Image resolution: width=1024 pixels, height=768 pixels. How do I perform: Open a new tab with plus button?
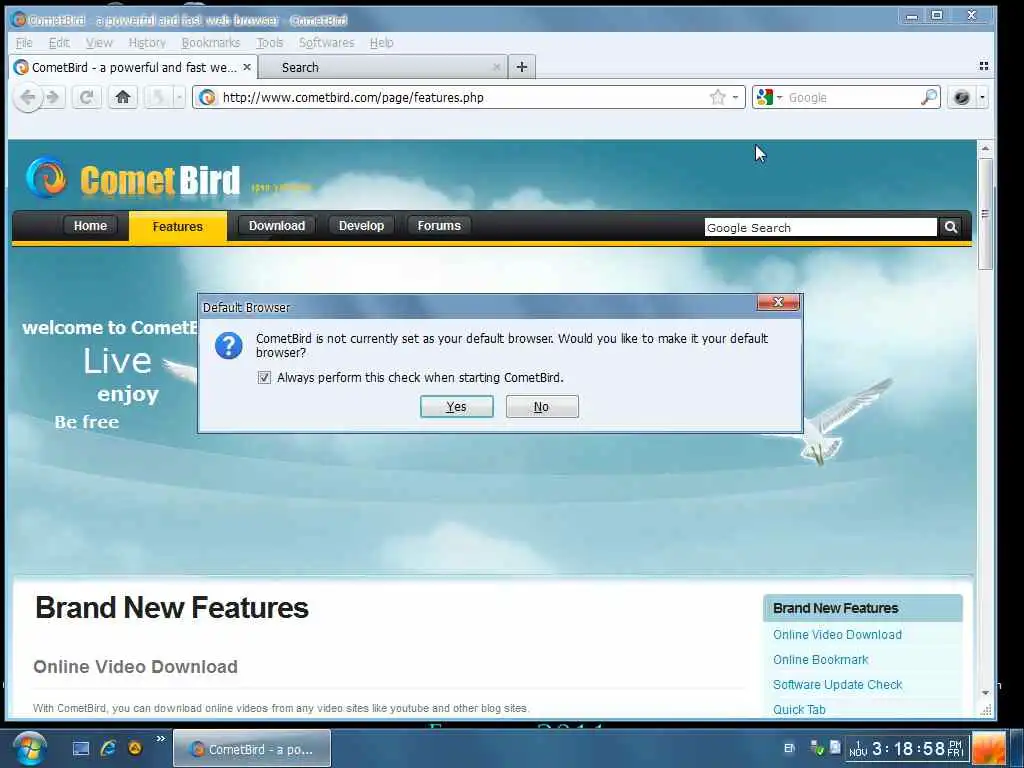521,67
